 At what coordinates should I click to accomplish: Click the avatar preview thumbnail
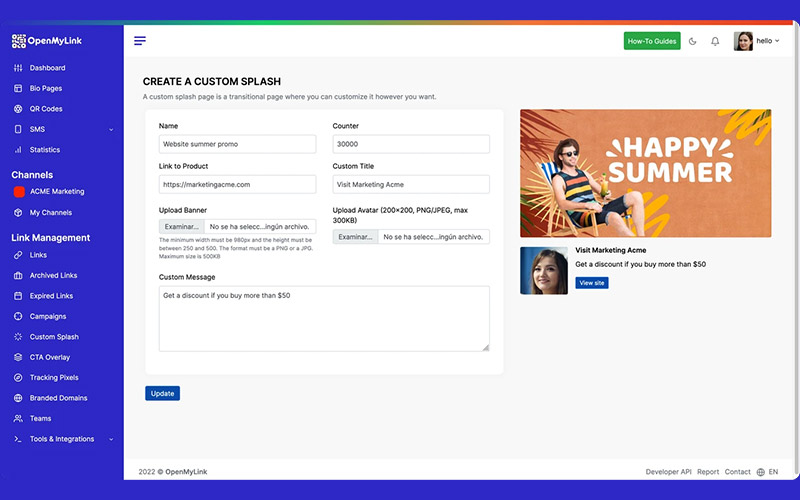[544, 271]
